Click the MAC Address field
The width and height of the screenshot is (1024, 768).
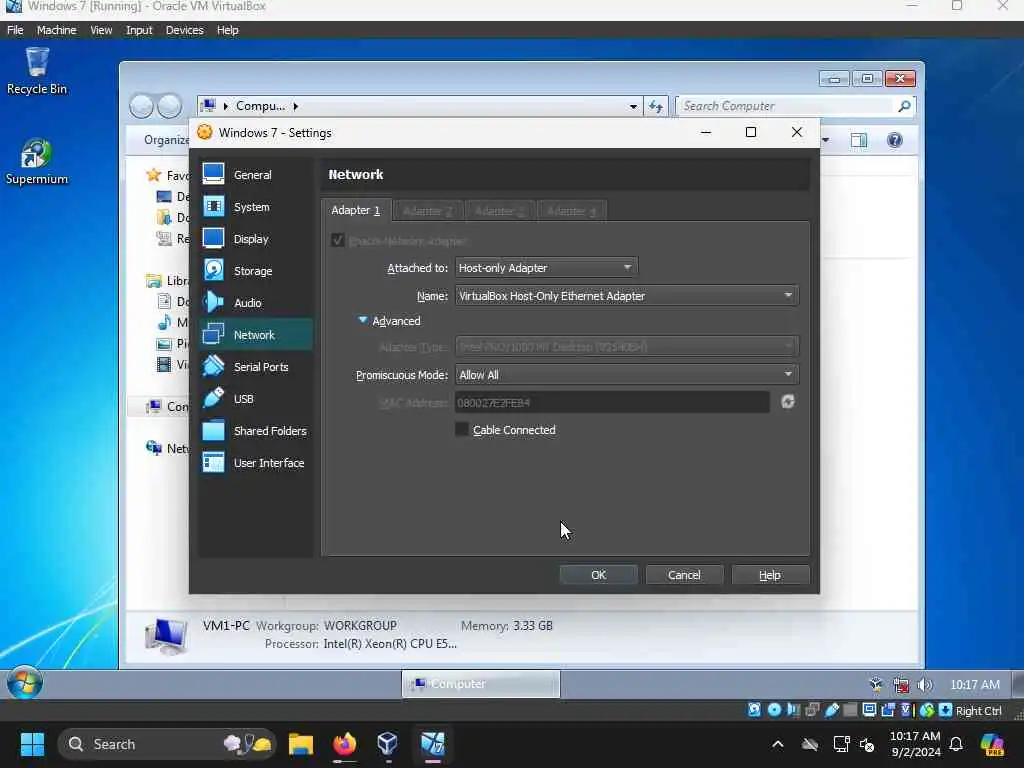point(612,402)
